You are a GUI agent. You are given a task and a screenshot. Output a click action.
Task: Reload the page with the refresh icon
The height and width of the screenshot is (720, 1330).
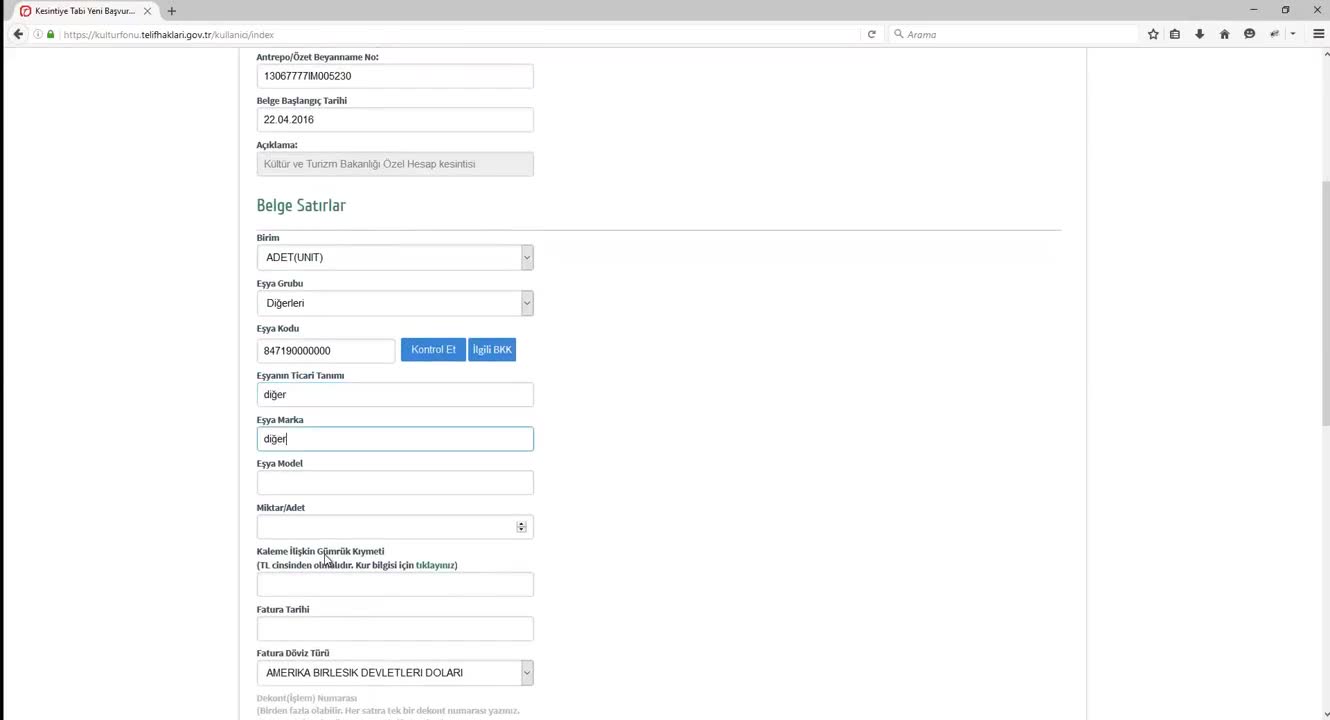(x=872, y=34)
